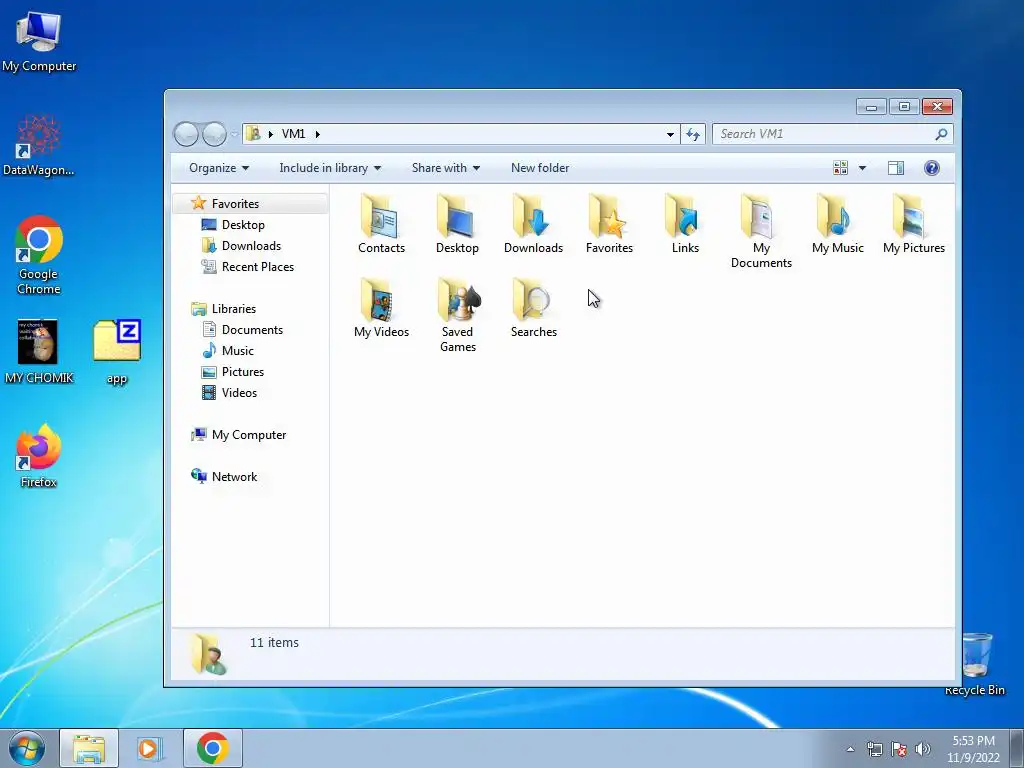1024x768 pixels.
Task: Click the Forward navigation arrow
Action: 214,134
